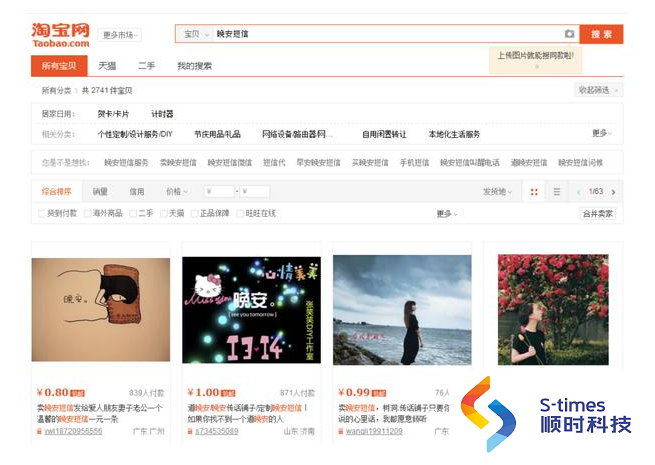Switch to grid view icon
The image size is (655, 465).
coord(534,192)
